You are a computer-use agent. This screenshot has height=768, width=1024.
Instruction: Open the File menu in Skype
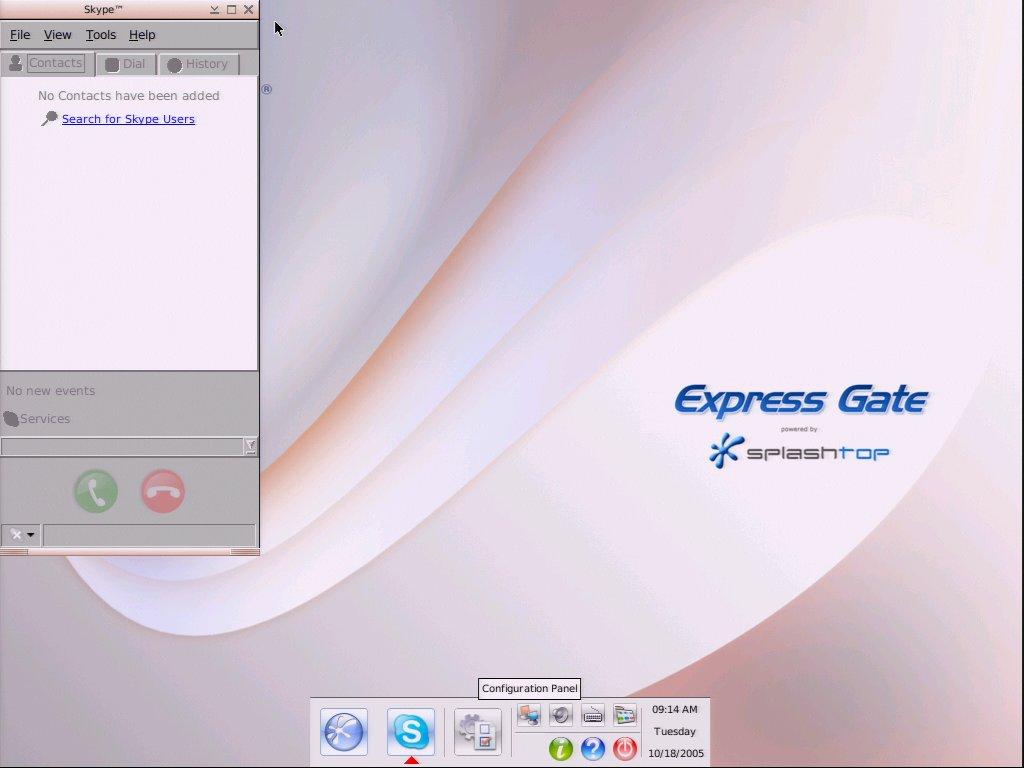click(19, 34)
